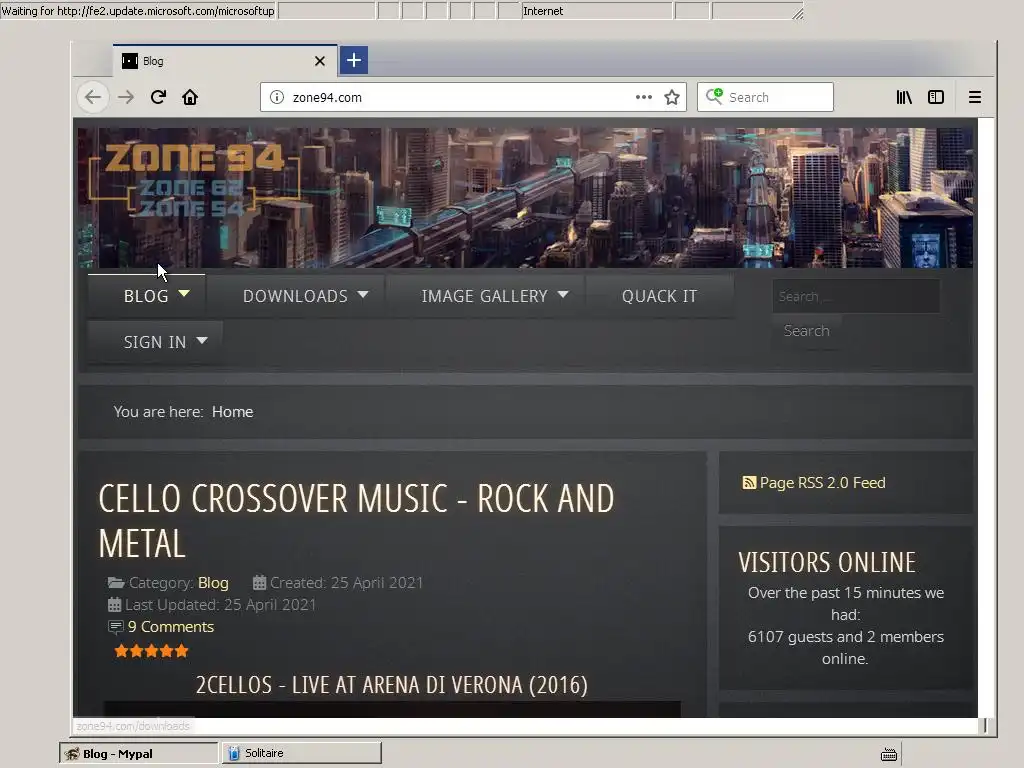Go back to the previous page
This screenshot has width=1024, height=768.
click(93, 97)
